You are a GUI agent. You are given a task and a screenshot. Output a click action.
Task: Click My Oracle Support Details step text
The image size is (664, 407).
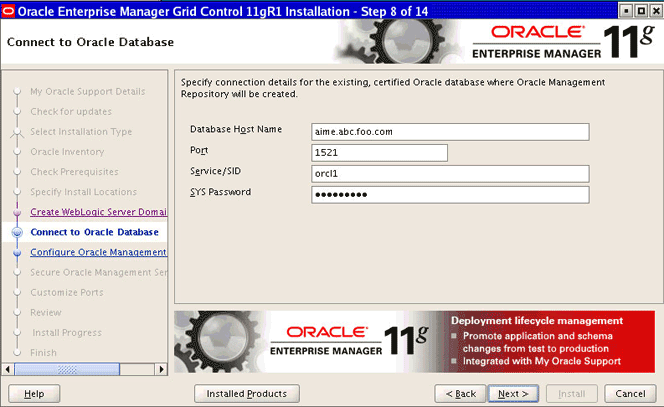point(88,91)
